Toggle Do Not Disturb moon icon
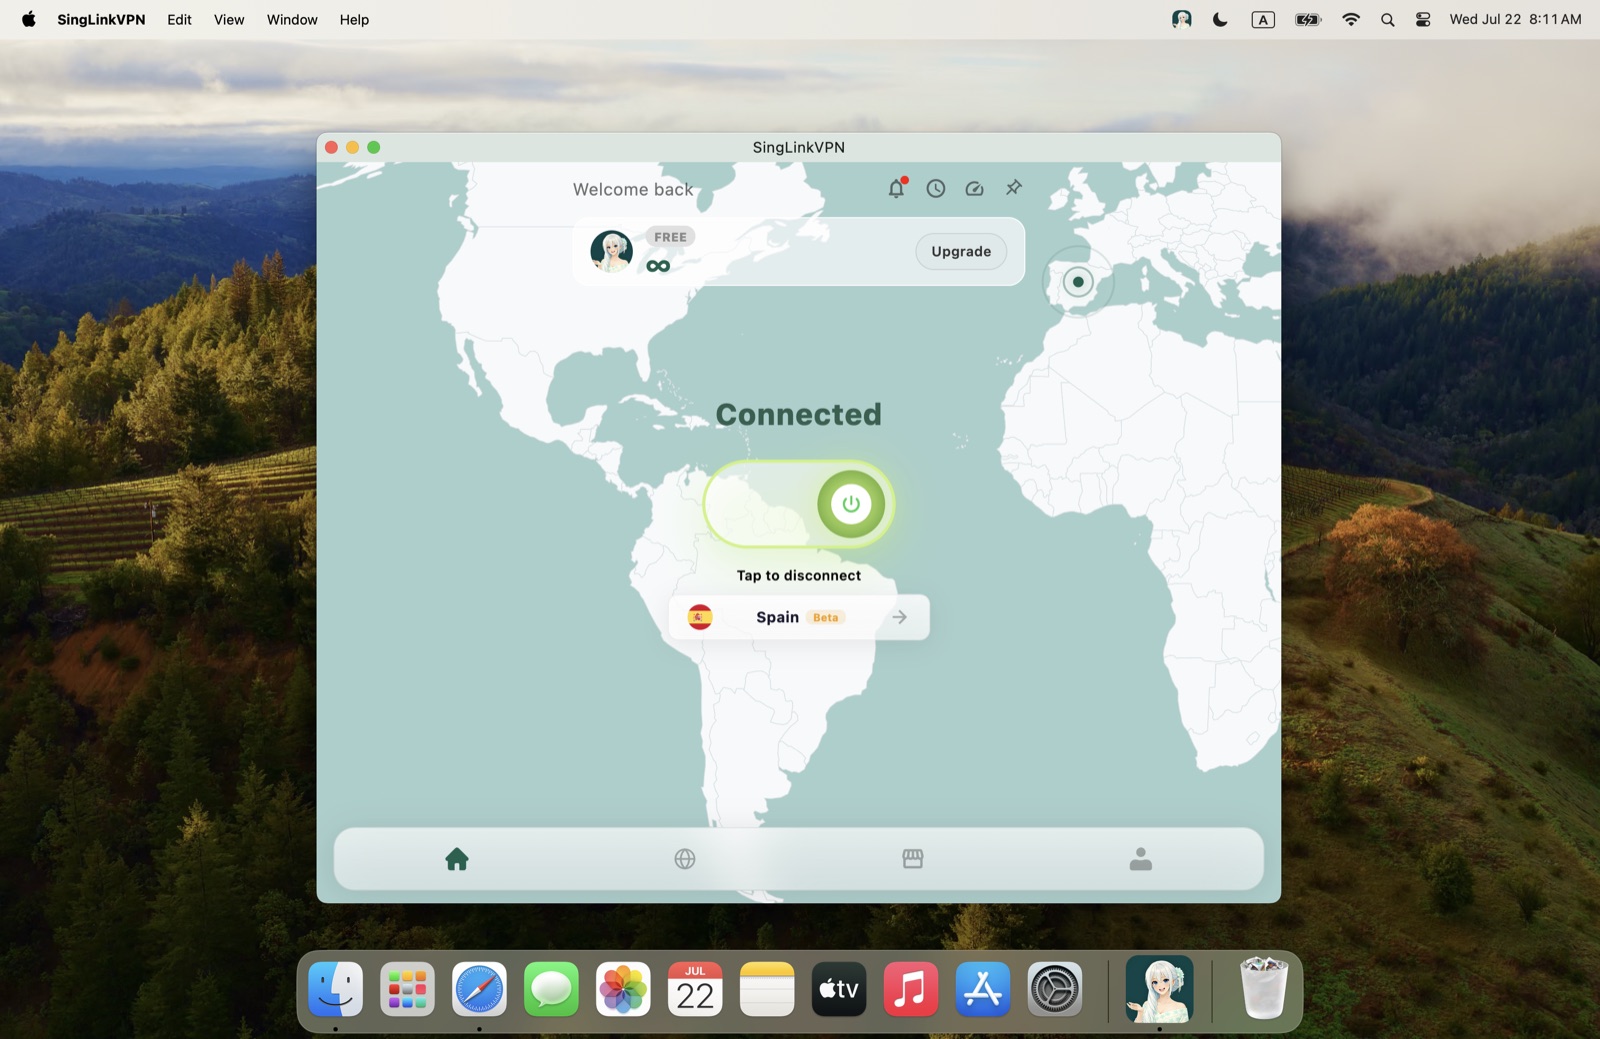This screenshot has width=1600, height=1039. [x=1220, y=19]
